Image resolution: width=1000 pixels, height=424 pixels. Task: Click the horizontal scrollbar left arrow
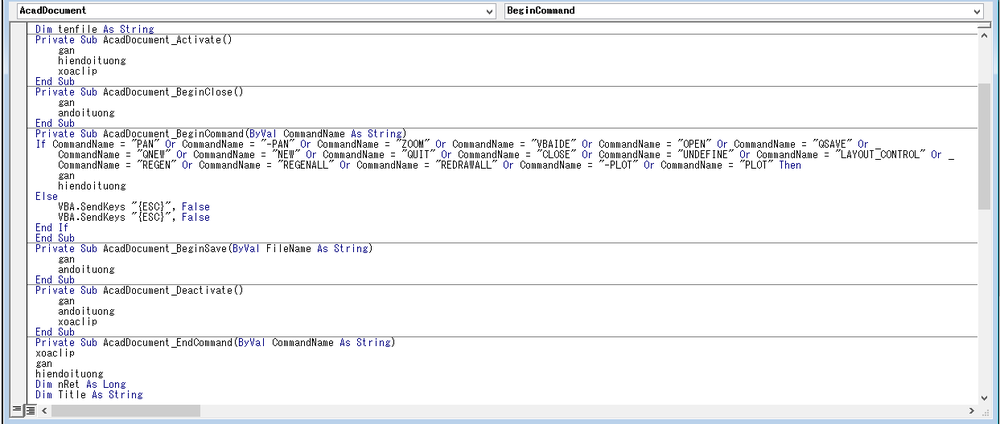coord(44,411)
